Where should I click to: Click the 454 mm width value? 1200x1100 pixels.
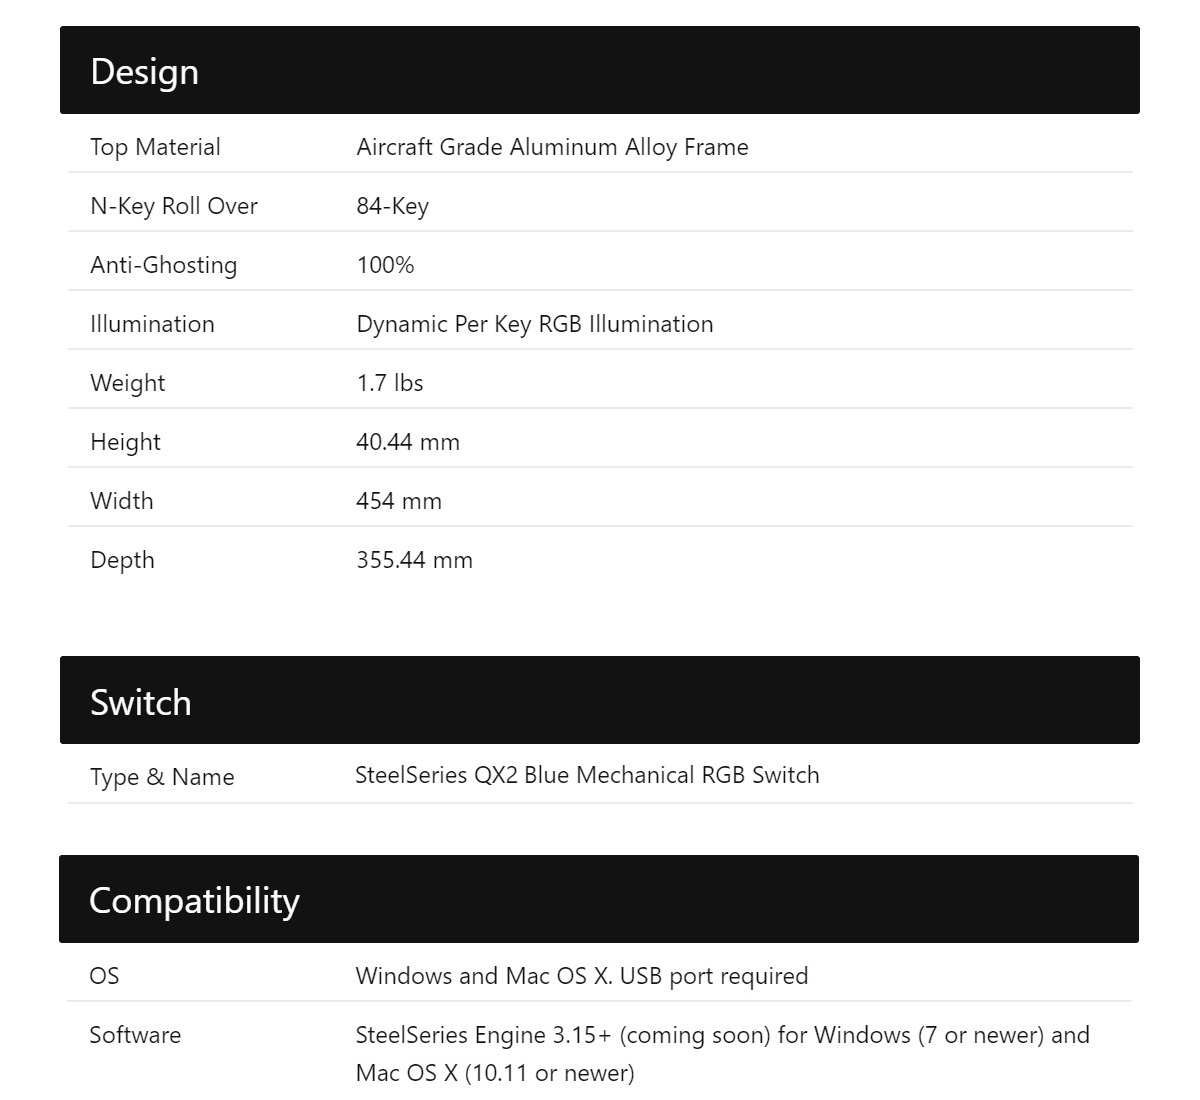click(399, 501)
